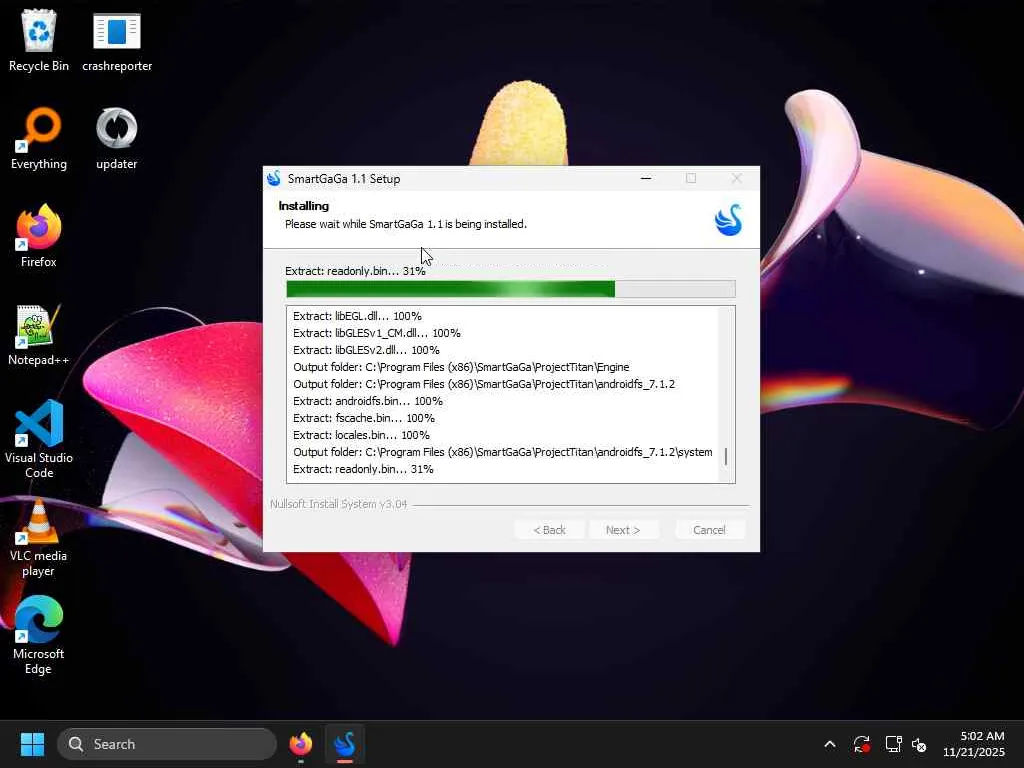The height and width of the screenshot is (768, 1024).
Task: Select the Microsoft Edge desktop shortcut
Action: click(x=39, y=635)
